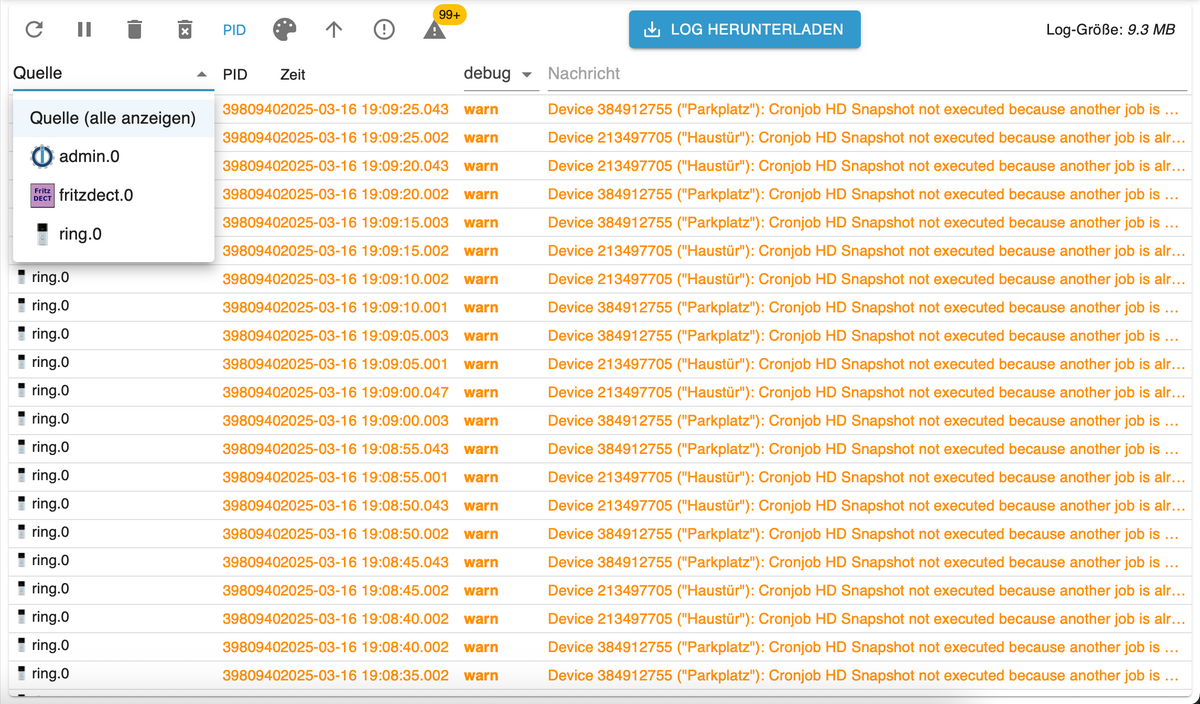Select admin.0 from source list
The width and height of the screenshot is (1200, 704).
pyautogui.click(x=89, y=157)
